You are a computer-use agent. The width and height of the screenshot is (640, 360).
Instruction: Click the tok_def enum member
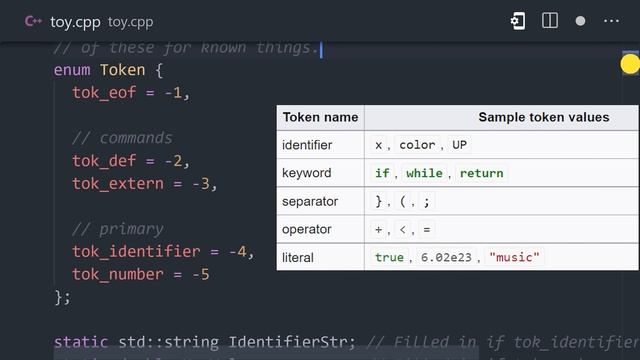point(104,161)
